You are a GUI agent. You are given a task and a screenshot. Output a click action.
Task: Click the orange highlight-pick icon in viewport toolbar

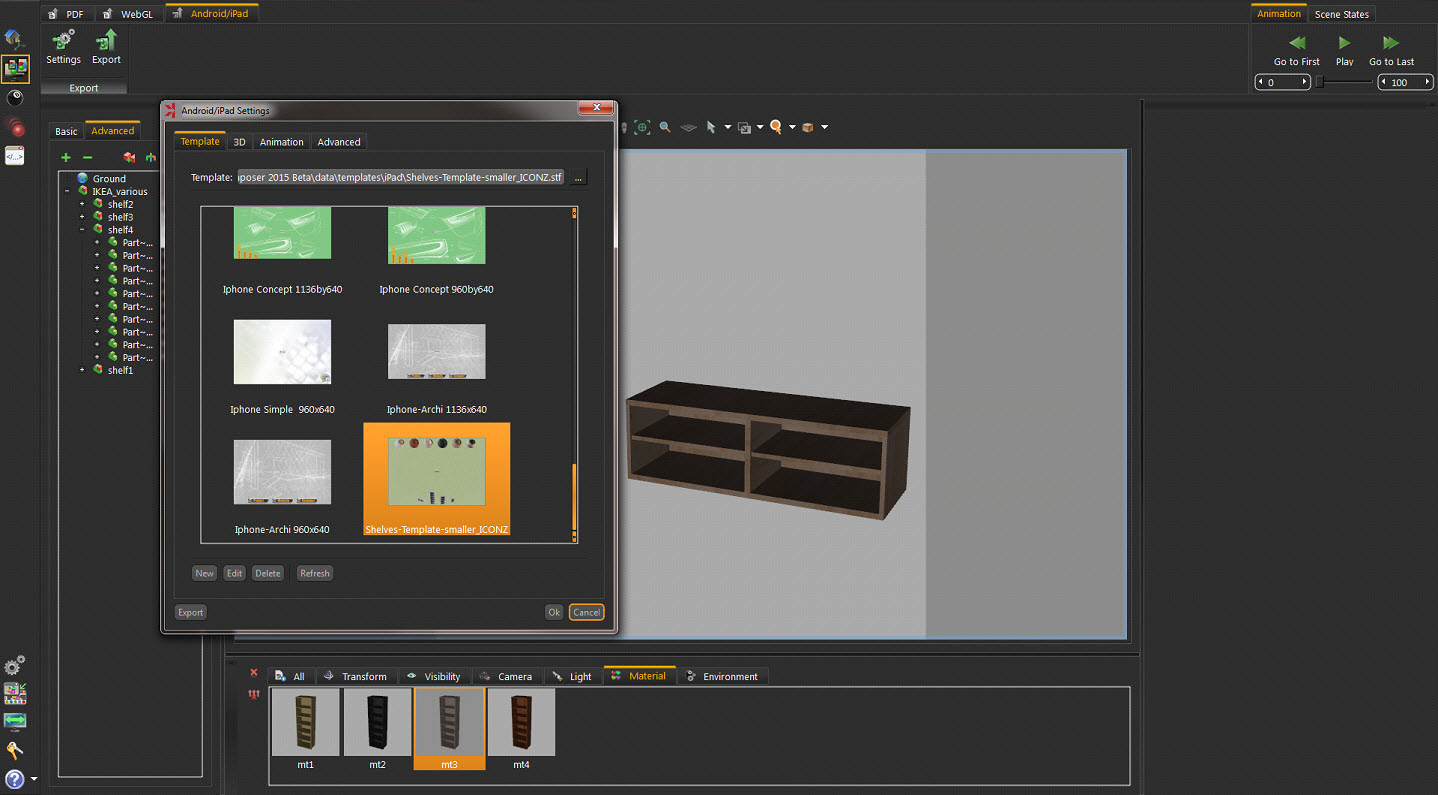tap(776, 127)
